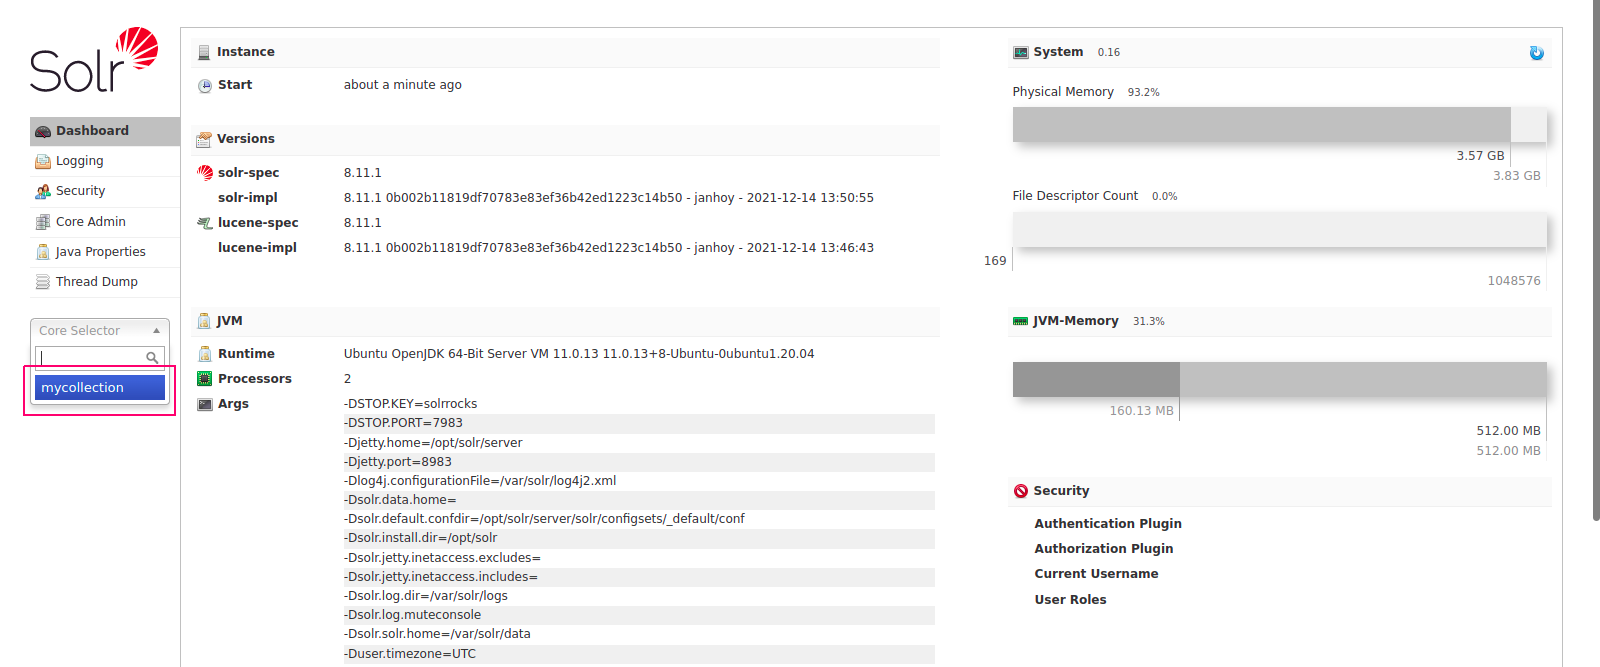This screenshot has height=667, width=1600.
Task: Click the Physical Memory 93.2% value
Action: tap(1144, 92)
